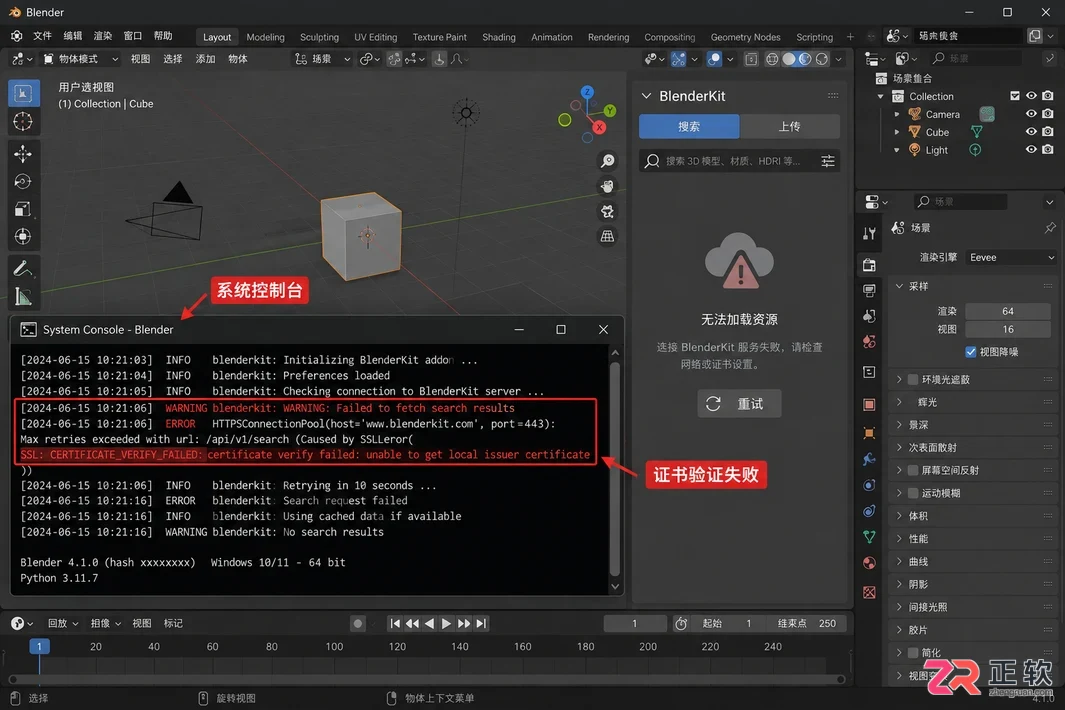Expand the Cube tree item

click(897, 132)
